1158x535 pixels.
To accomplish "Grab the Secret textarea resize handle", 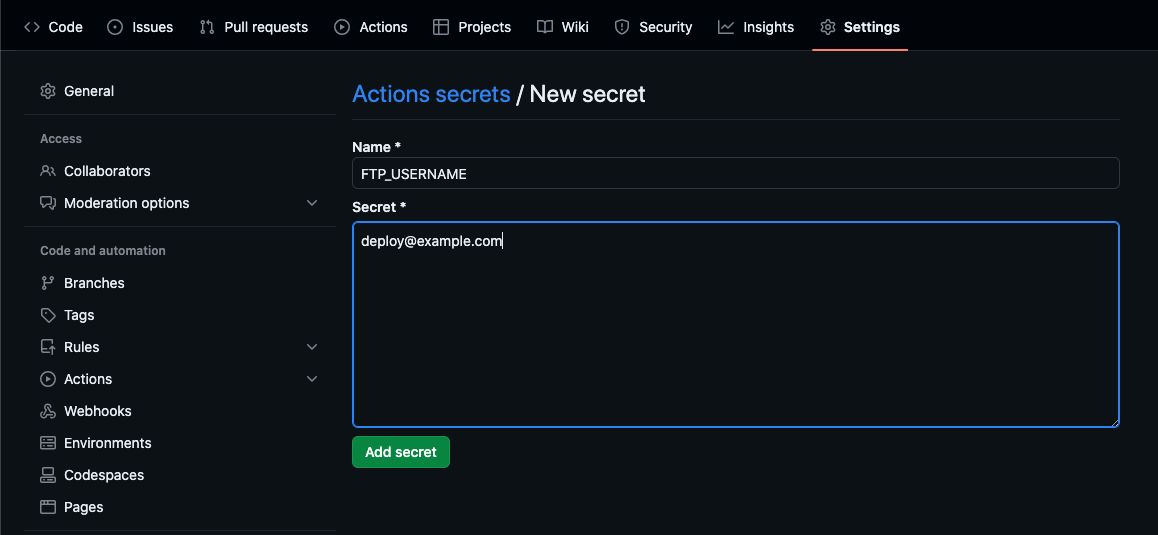I will pos(1114,422).
